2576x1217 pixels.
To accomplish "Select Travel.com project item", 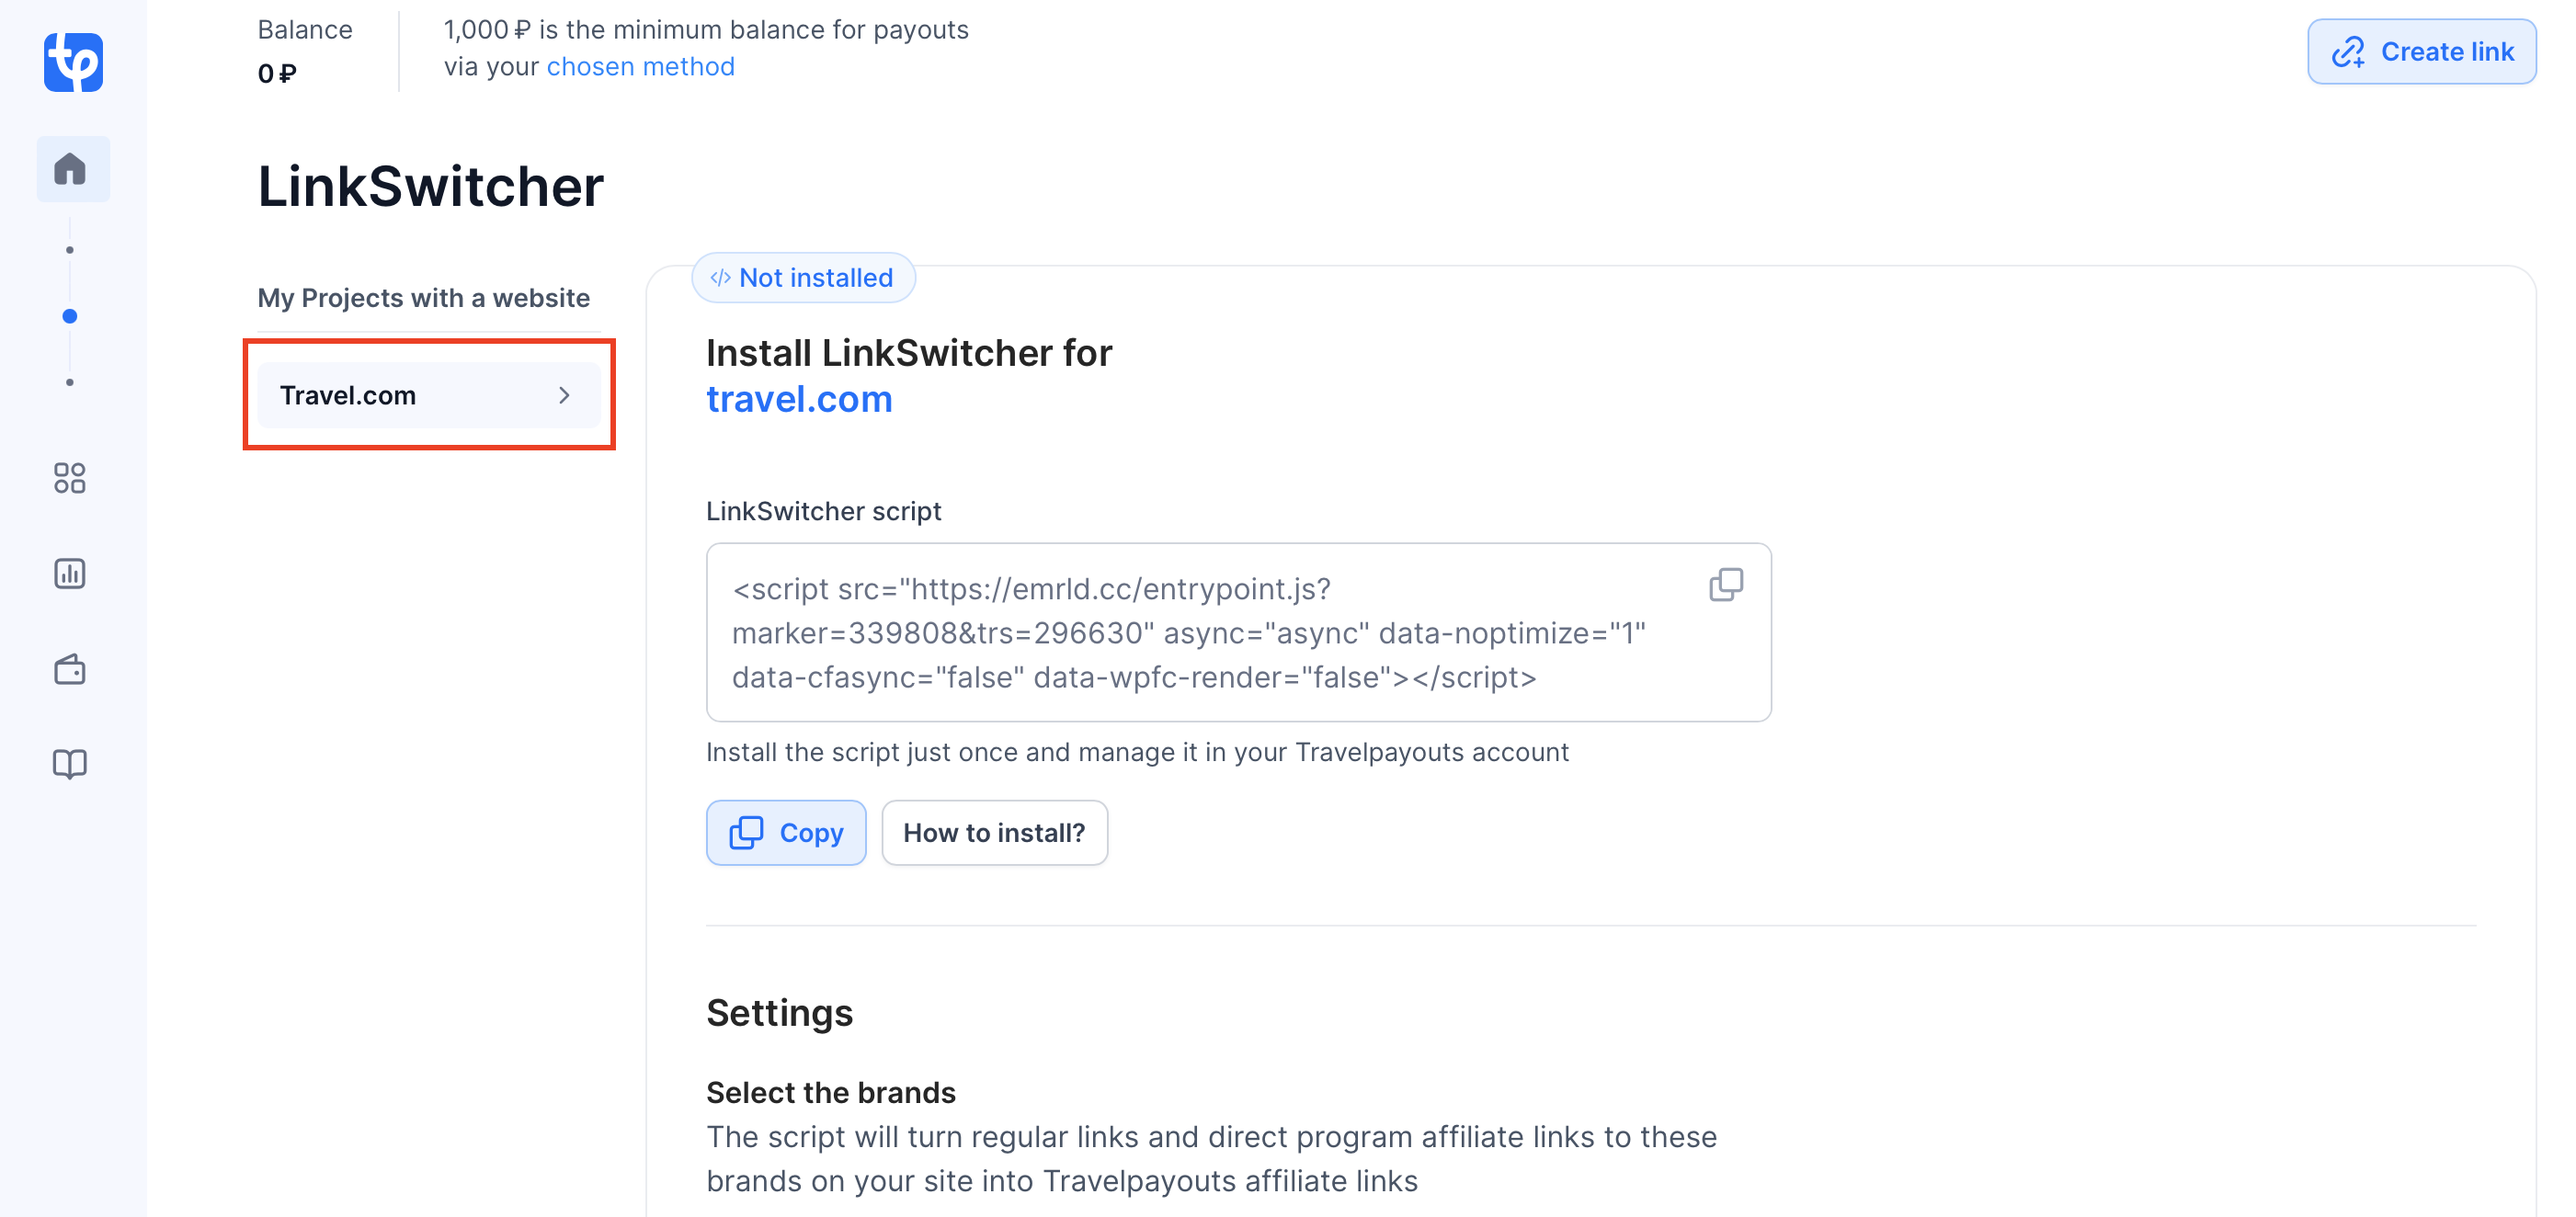I will click(429, 395).
